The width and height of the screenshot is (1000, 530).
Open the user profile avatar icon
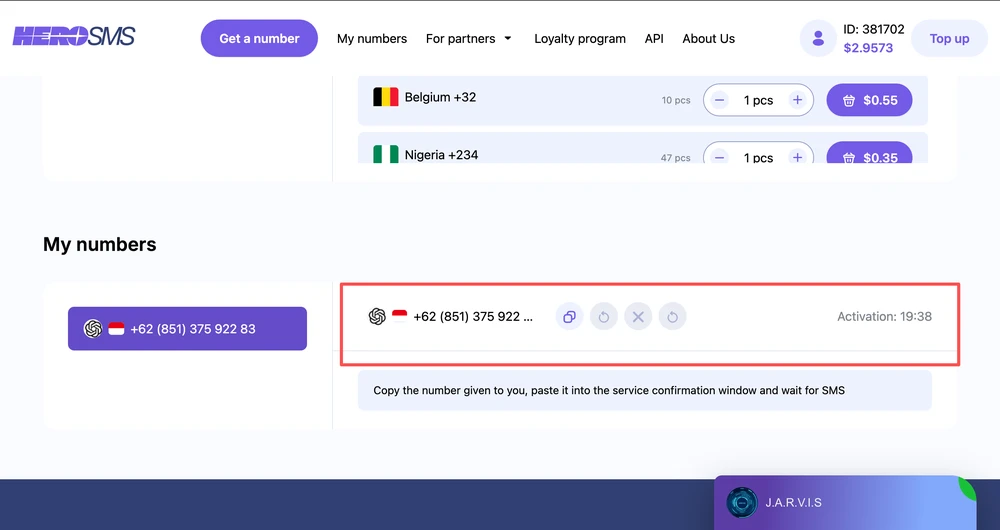[x=818, y=39]
